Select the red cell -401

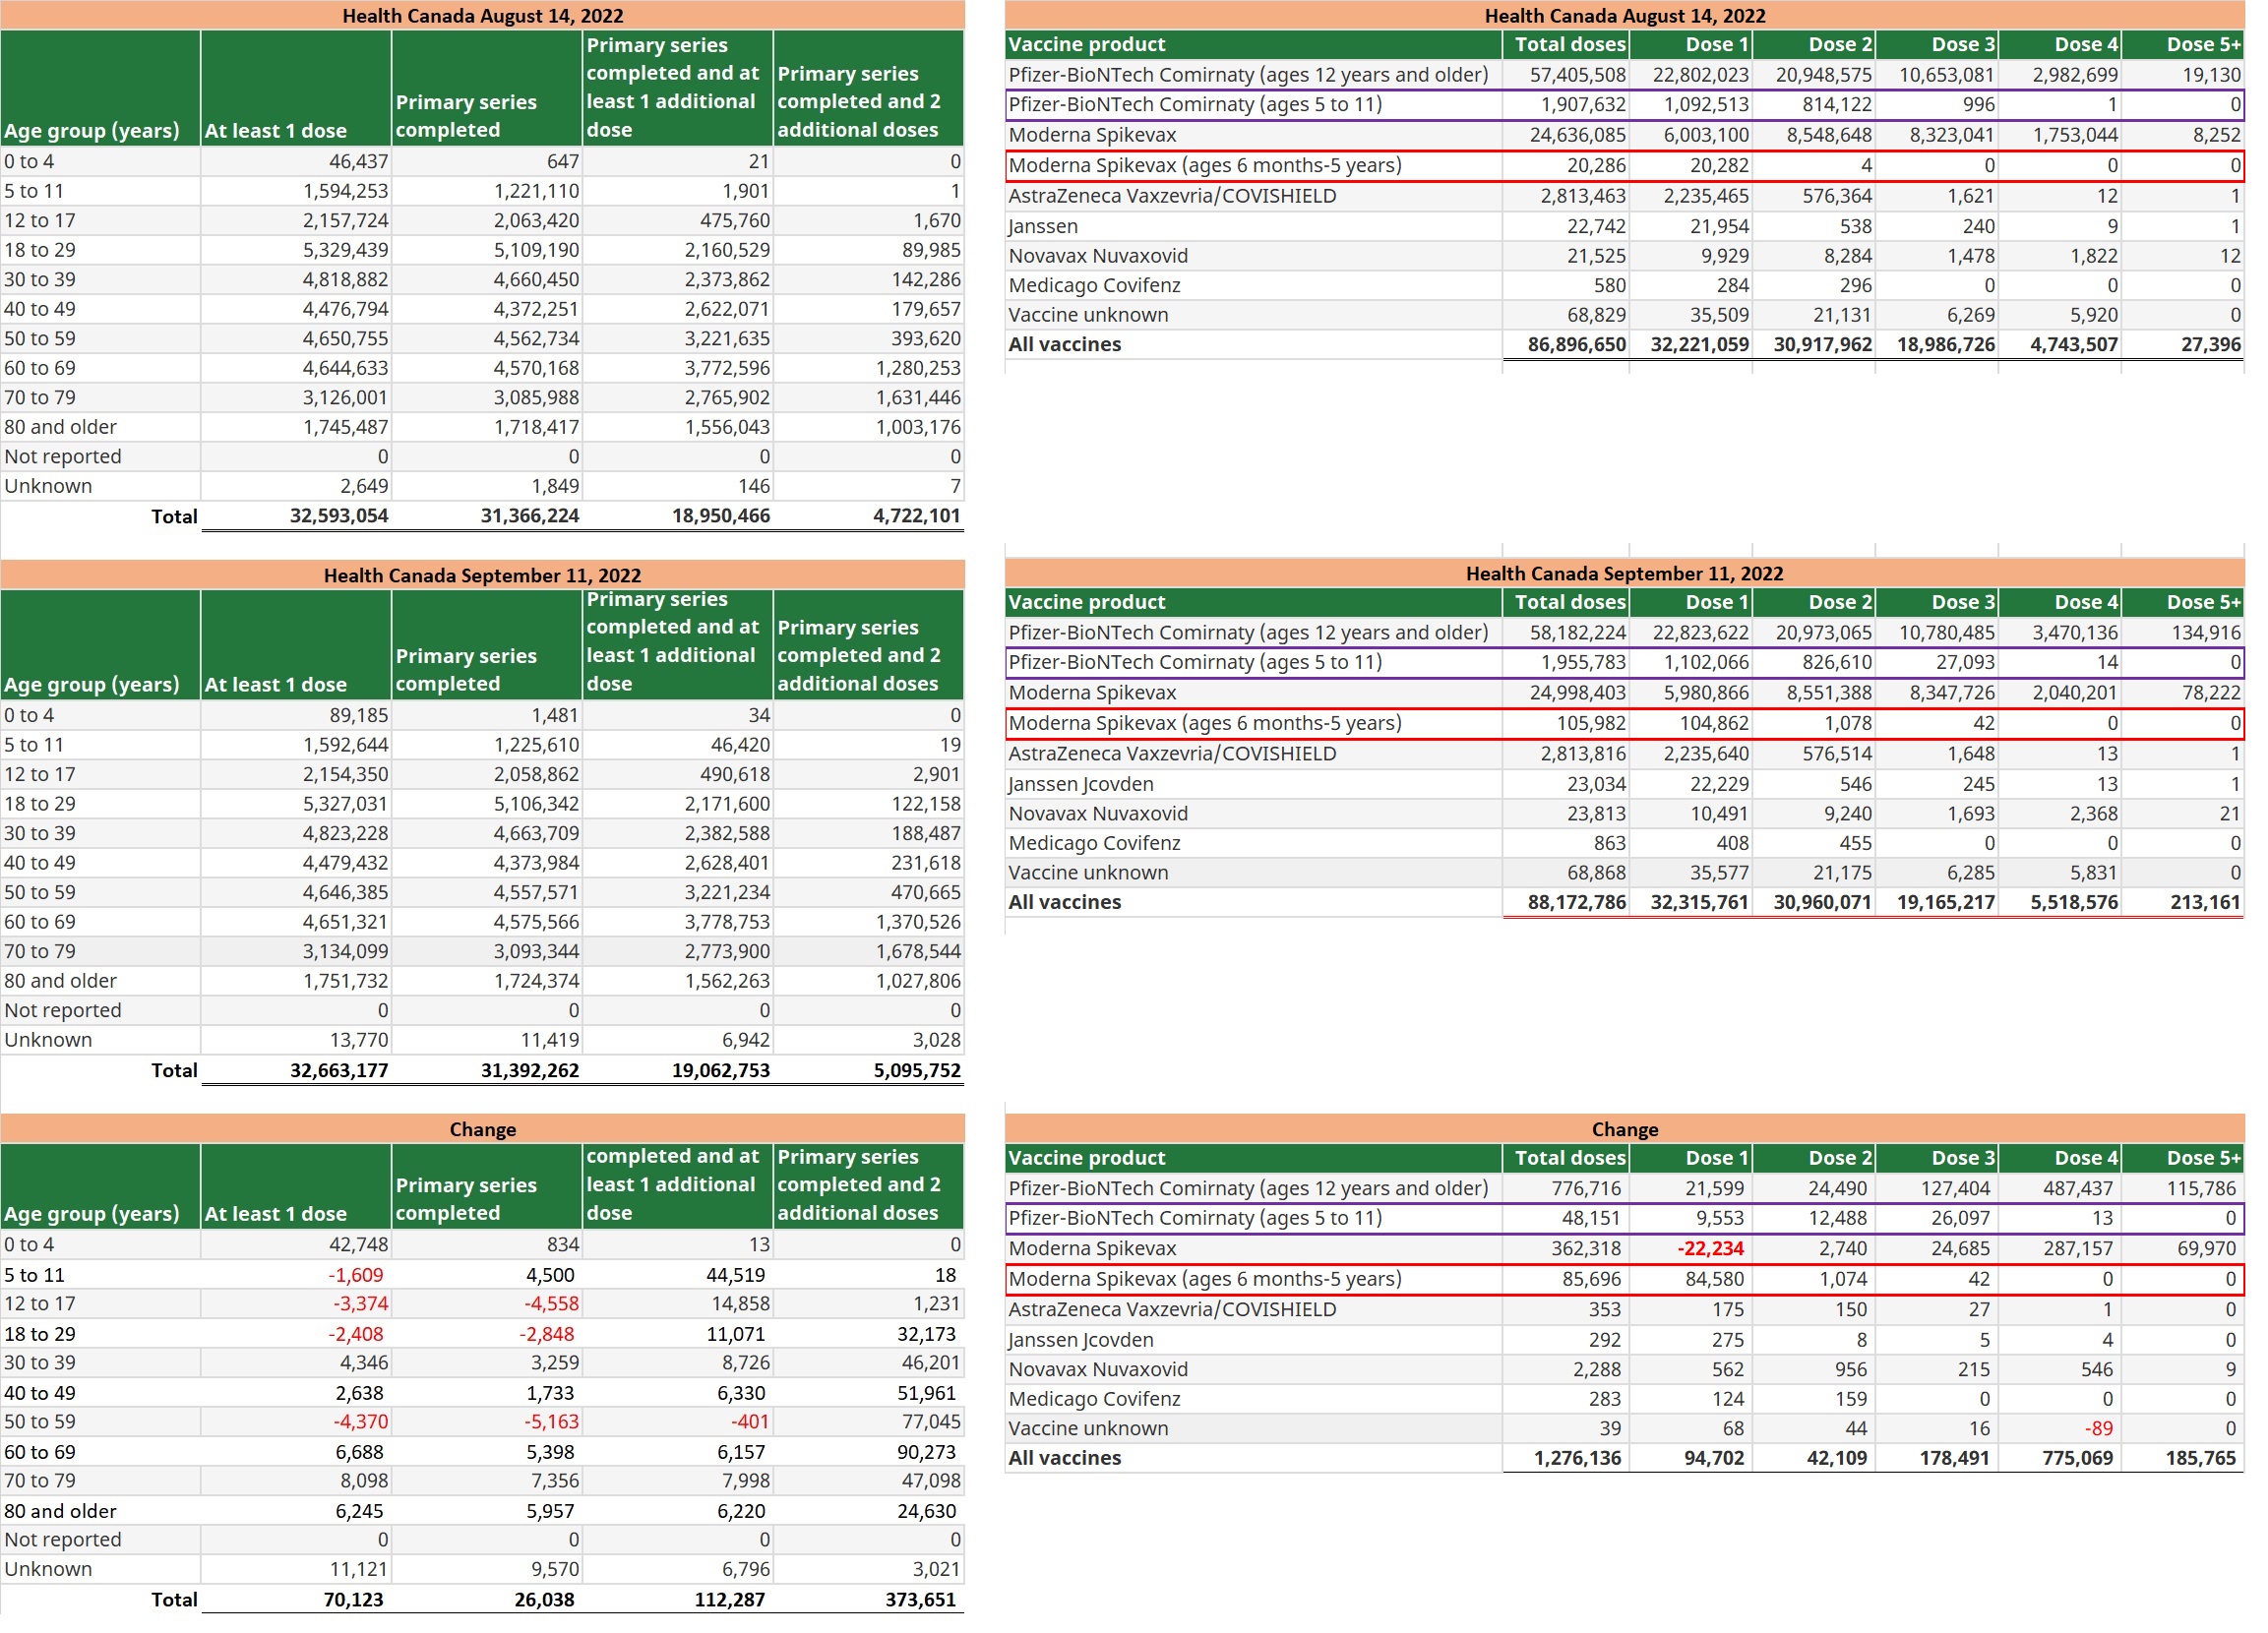pyautogui.click(x=678, y=1422)
